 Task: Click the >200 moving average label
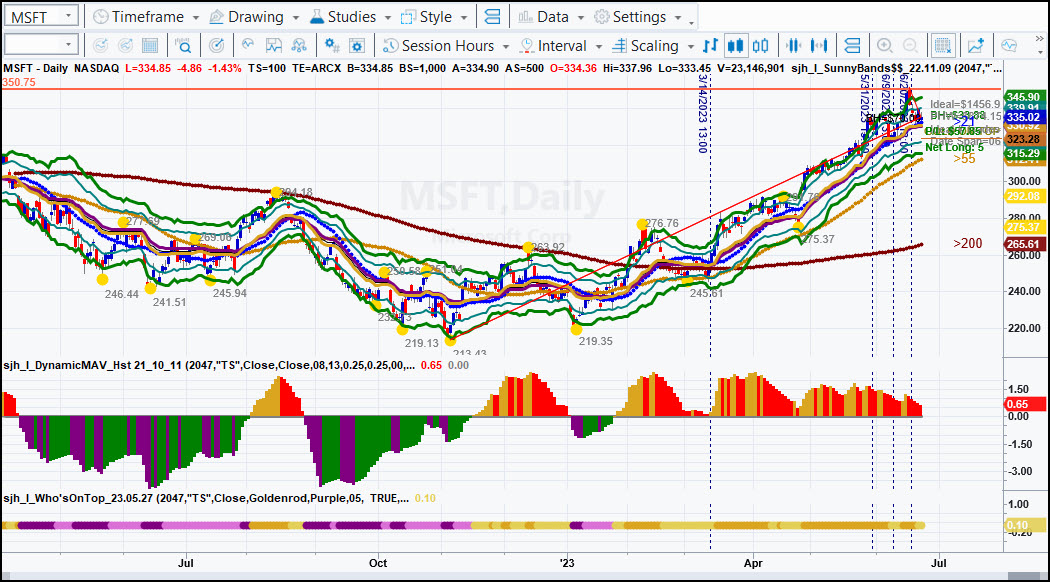point(968,243)
